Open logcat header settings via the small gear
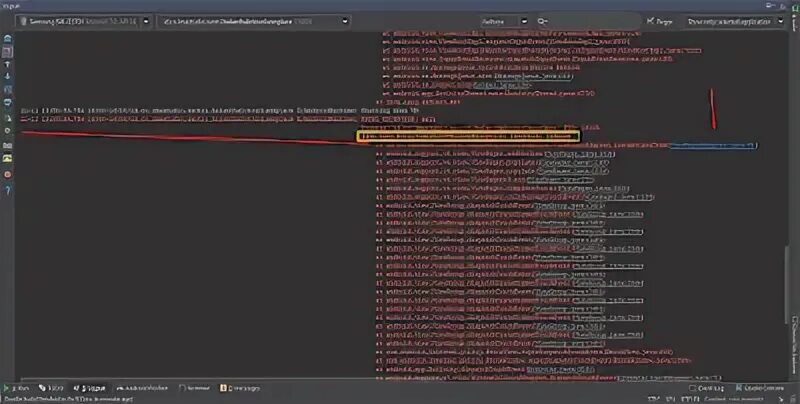The height and width of the screenshot is (404, 800). (x=7, y=131)
